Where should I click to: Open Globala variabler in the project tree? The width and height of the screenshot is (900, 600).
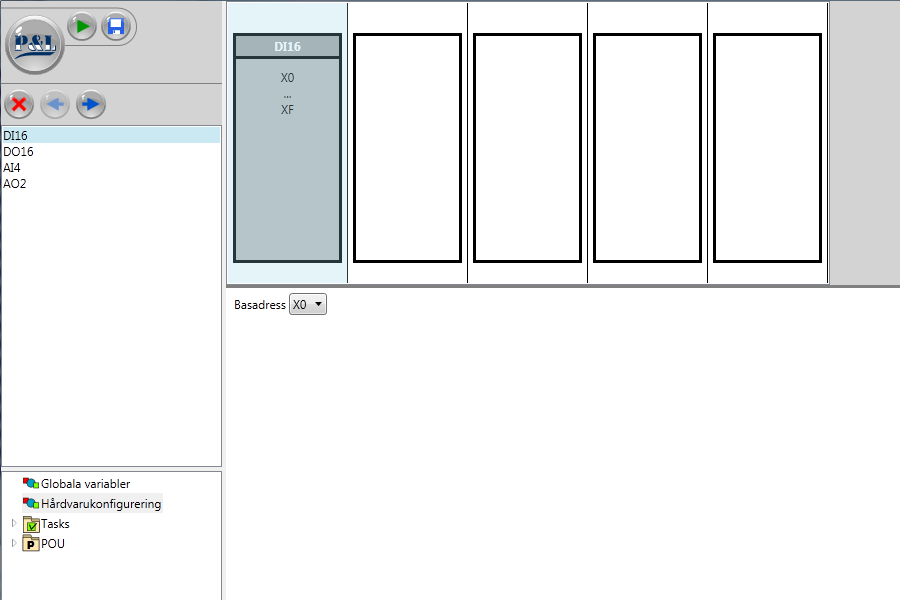point(86,484)
